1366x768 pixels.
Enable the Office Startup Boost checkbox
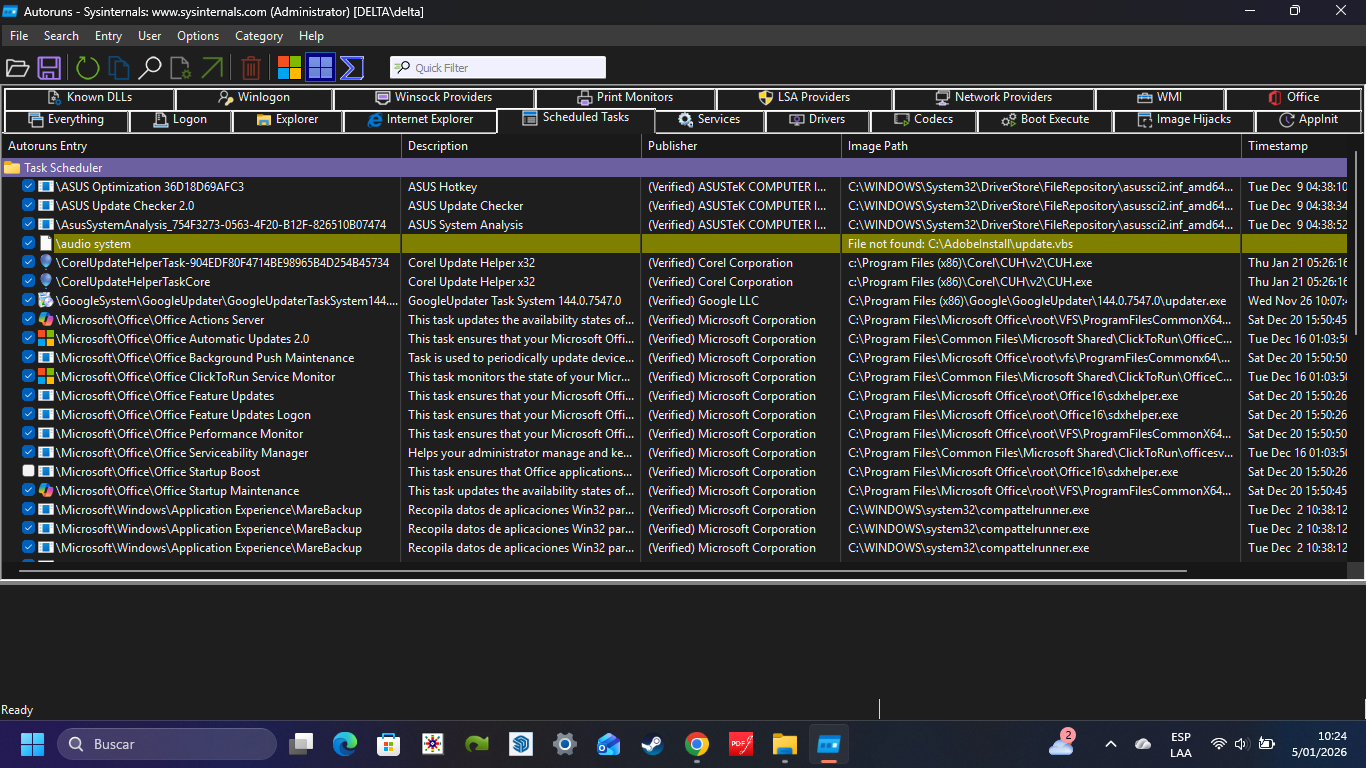coord(28,472)
